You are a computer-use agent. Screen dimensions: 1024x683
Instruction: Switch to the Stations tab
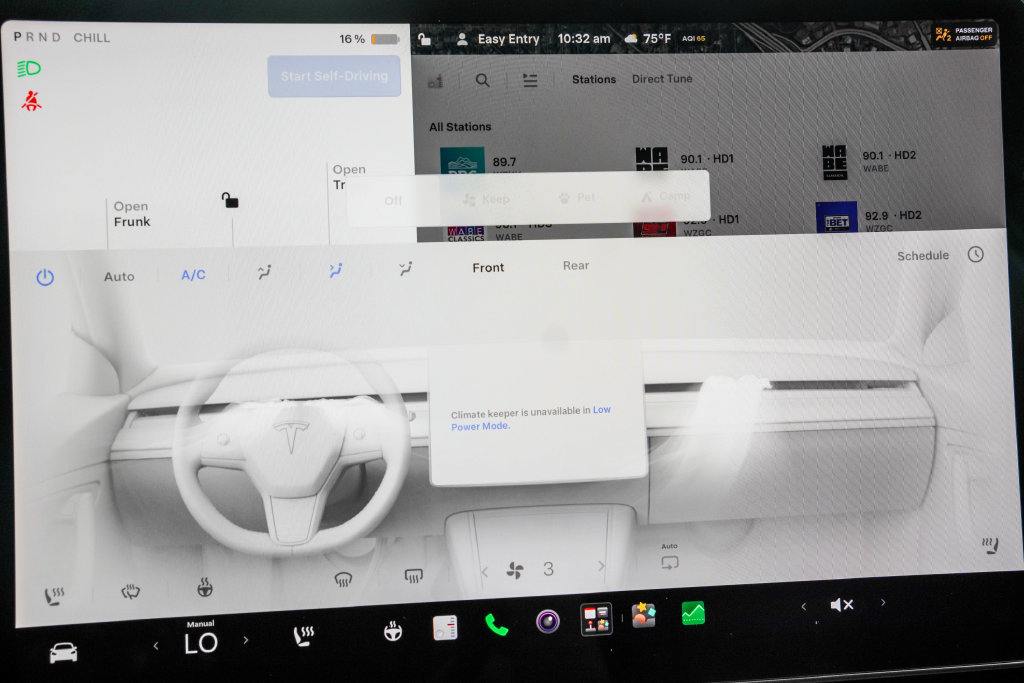(594, 79)
